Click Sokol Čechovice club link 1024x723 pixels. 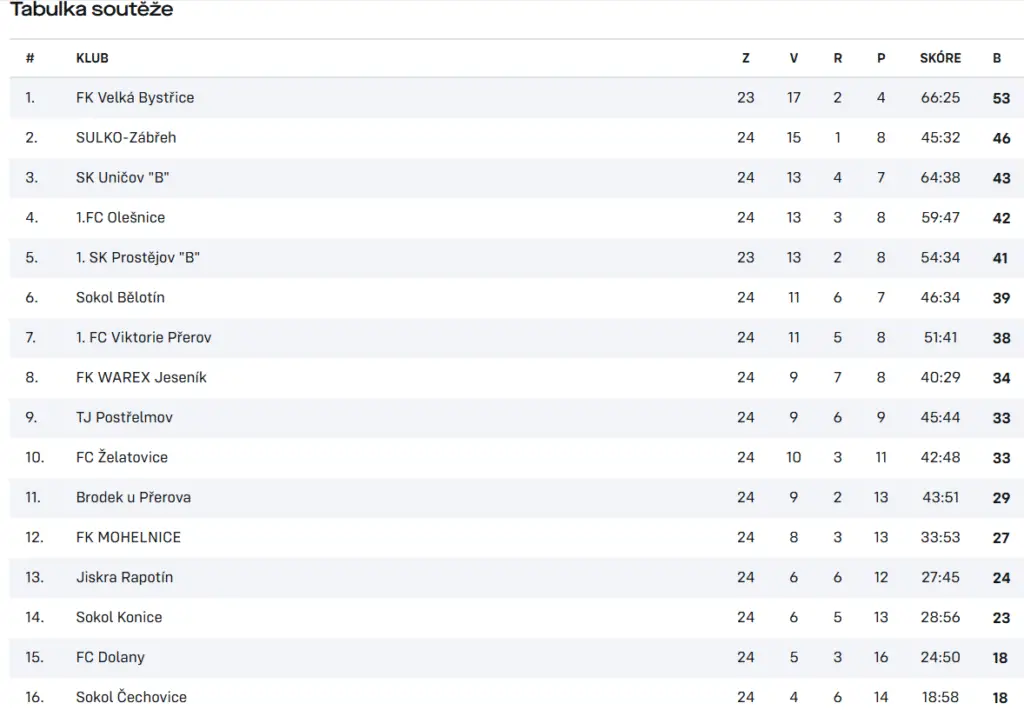click(x=131, y=698)
